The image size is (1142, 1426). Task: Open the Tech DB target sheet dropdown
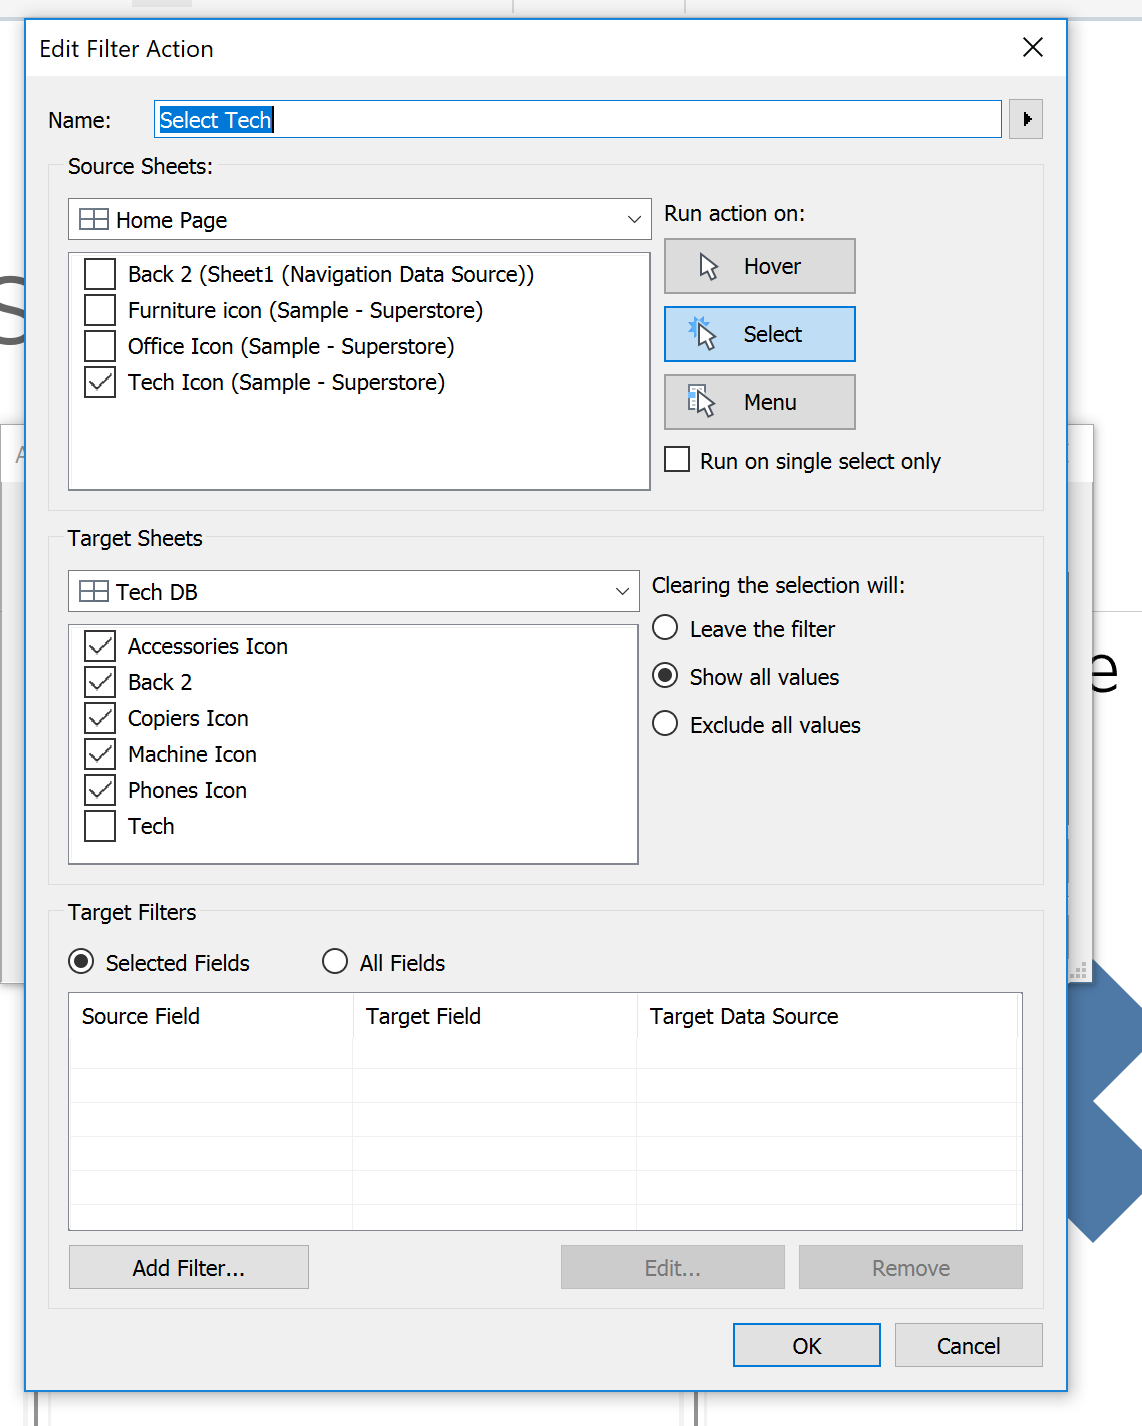(620, 591)
